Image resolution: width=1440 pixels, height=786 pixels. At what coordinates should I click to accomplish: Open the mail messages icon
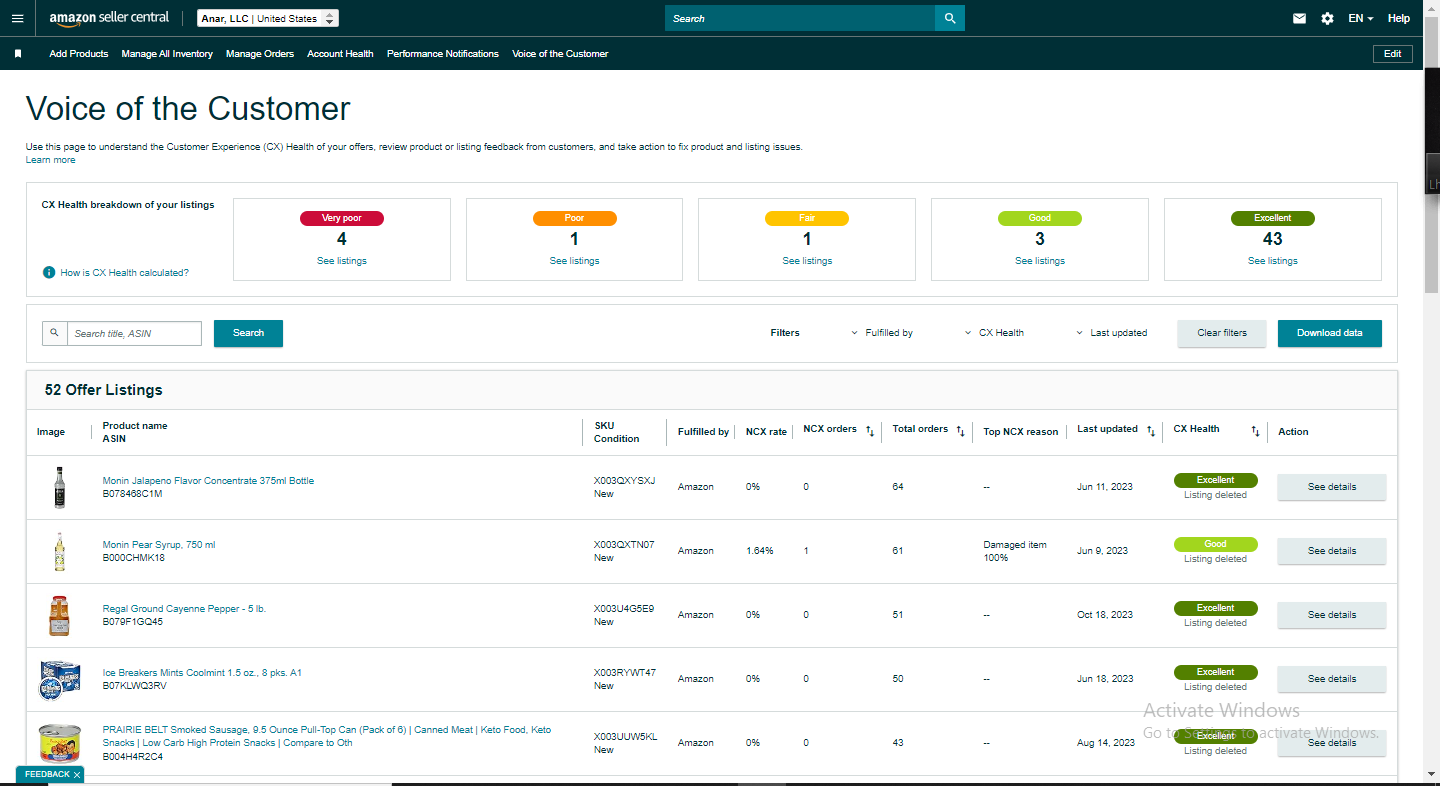(1299, 18)
